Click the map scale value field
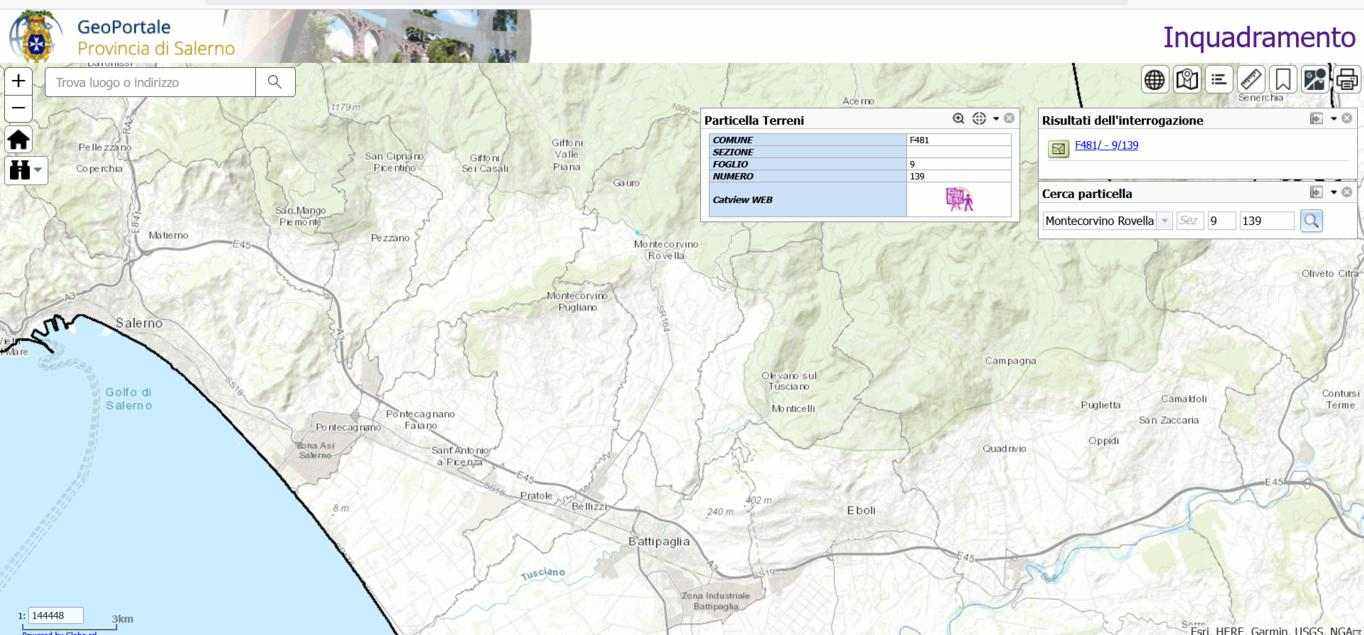 [x=55, y=616]
